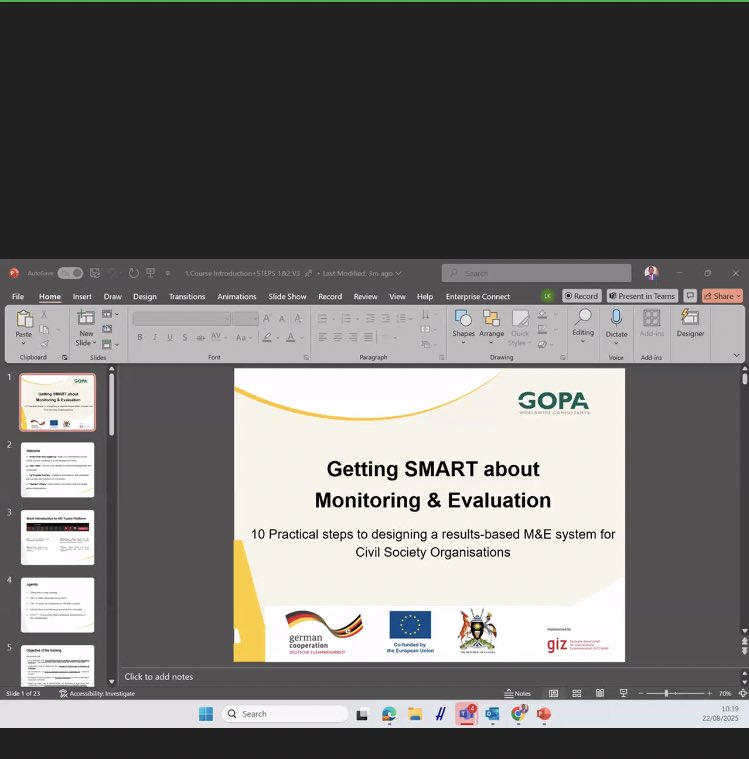Image resolution: width=749 pixels, height=759 pixels.
Task: Click the Paste clipboard icon
Action: pos(24,319)
